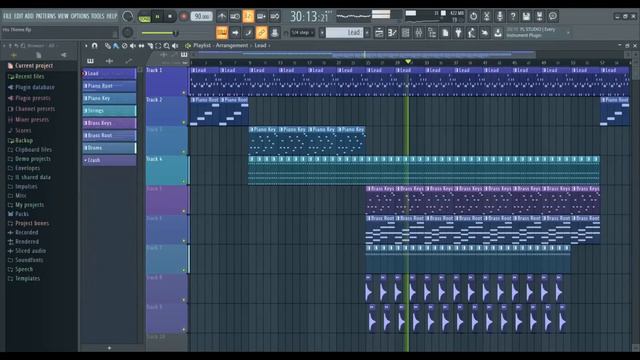Click the main volume knob
This screenshot has height=360, width=640.
(128, 16)
